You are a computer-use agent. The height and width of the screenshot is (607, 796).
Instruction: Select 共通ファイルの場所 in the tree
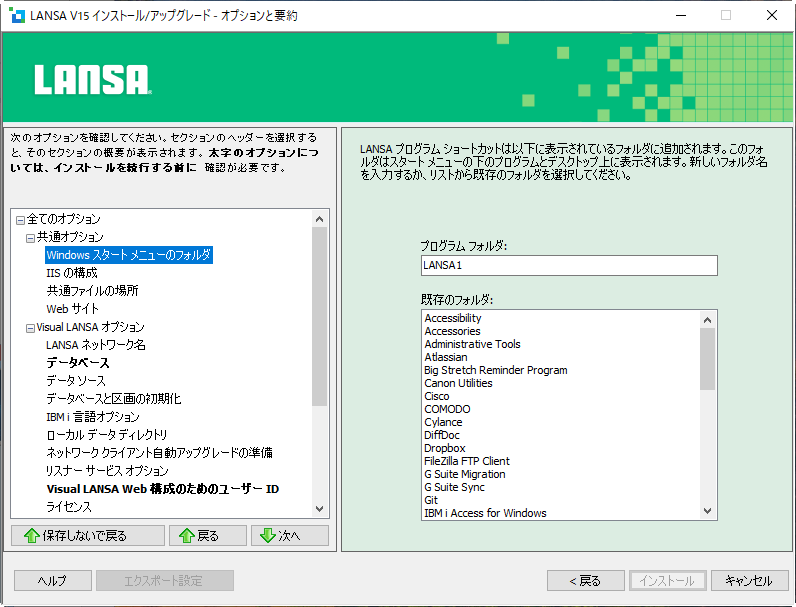[92, 291]
